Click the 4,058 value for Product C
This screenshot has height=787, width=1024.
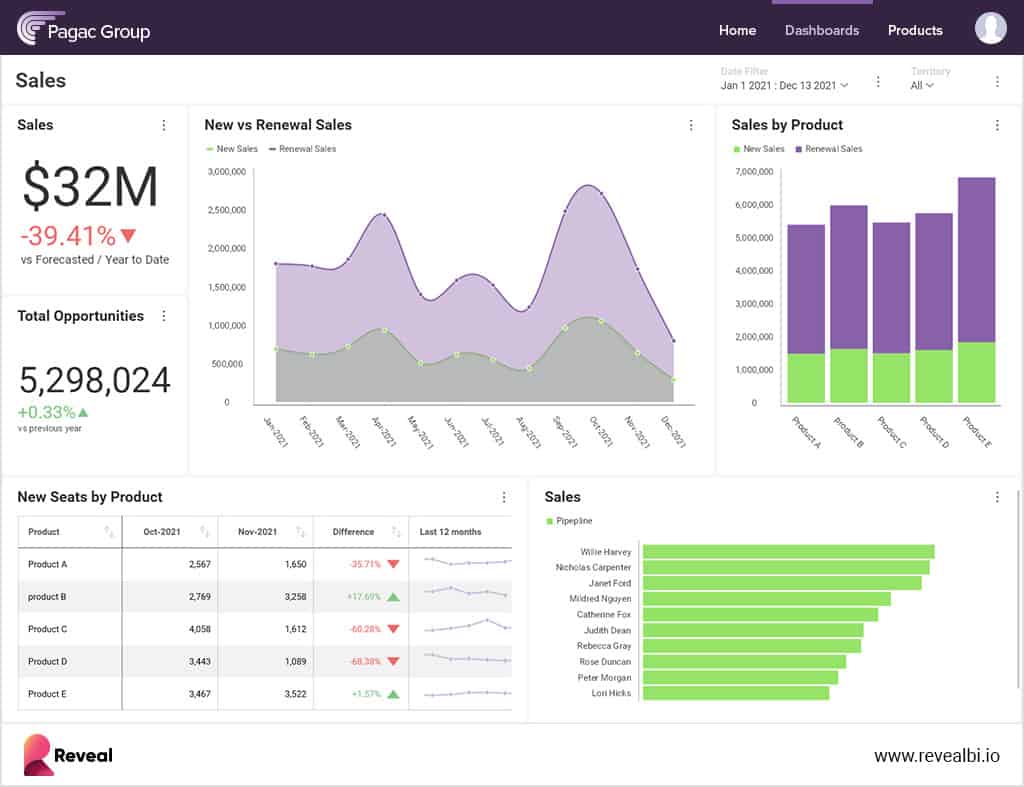tap(199, 629)
